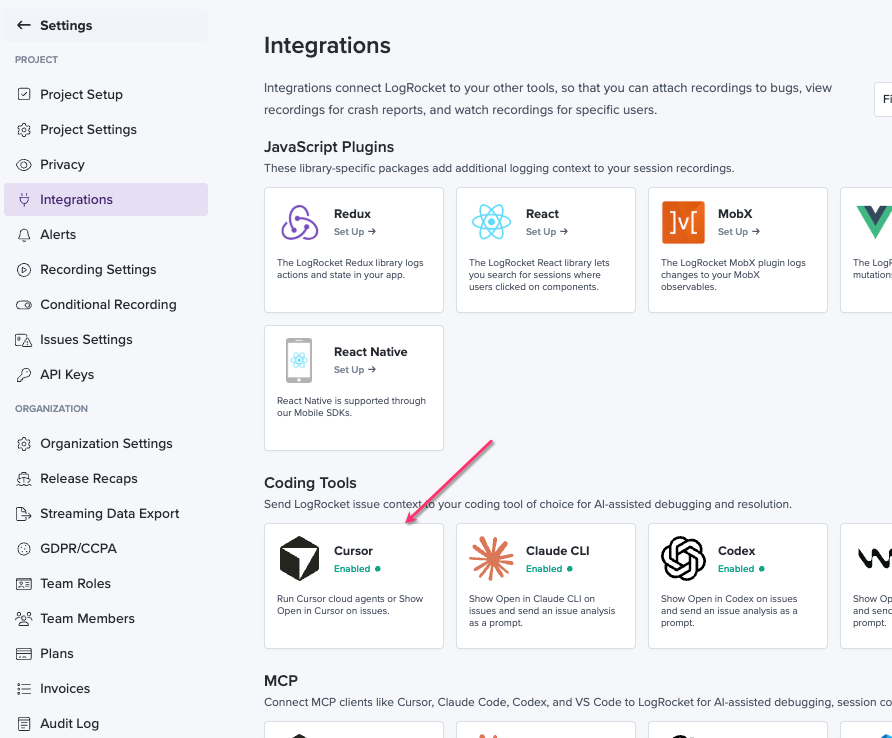Click the Codex knot logo
Screen dimensions: 892x738
pos(683,558)
